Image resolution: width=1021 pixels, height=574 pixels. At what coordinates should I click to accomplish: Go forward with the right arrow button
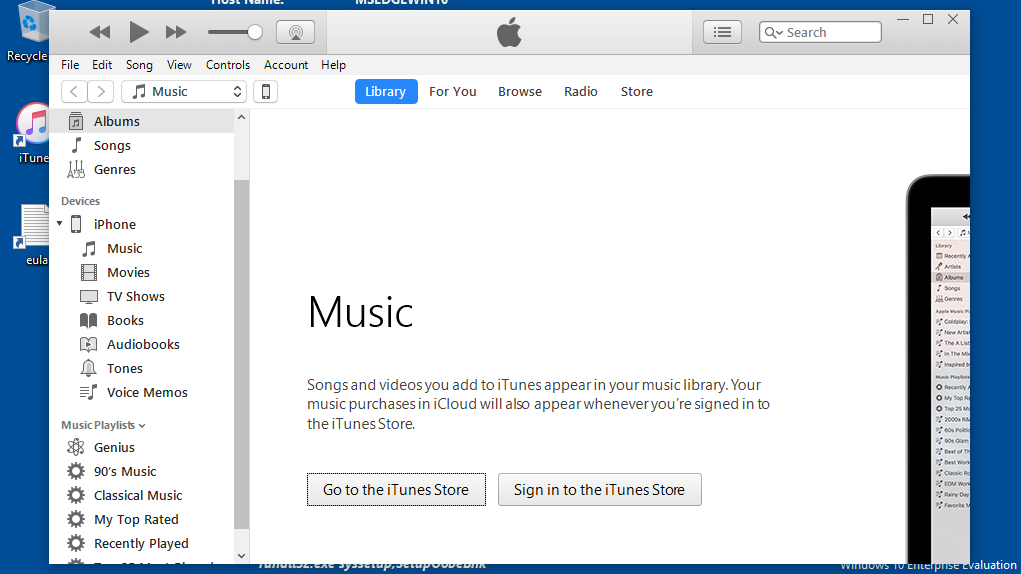click(x=101, y=92)
